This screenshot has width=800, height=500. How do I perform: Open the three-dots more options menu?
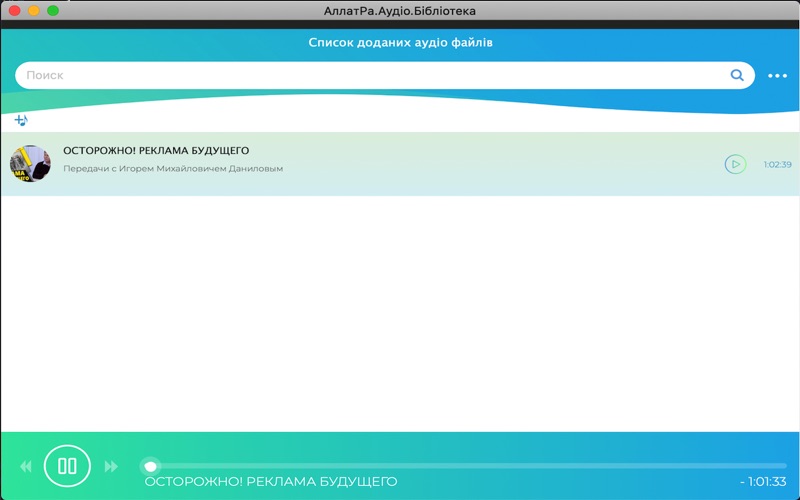click(x=778, y=76)
